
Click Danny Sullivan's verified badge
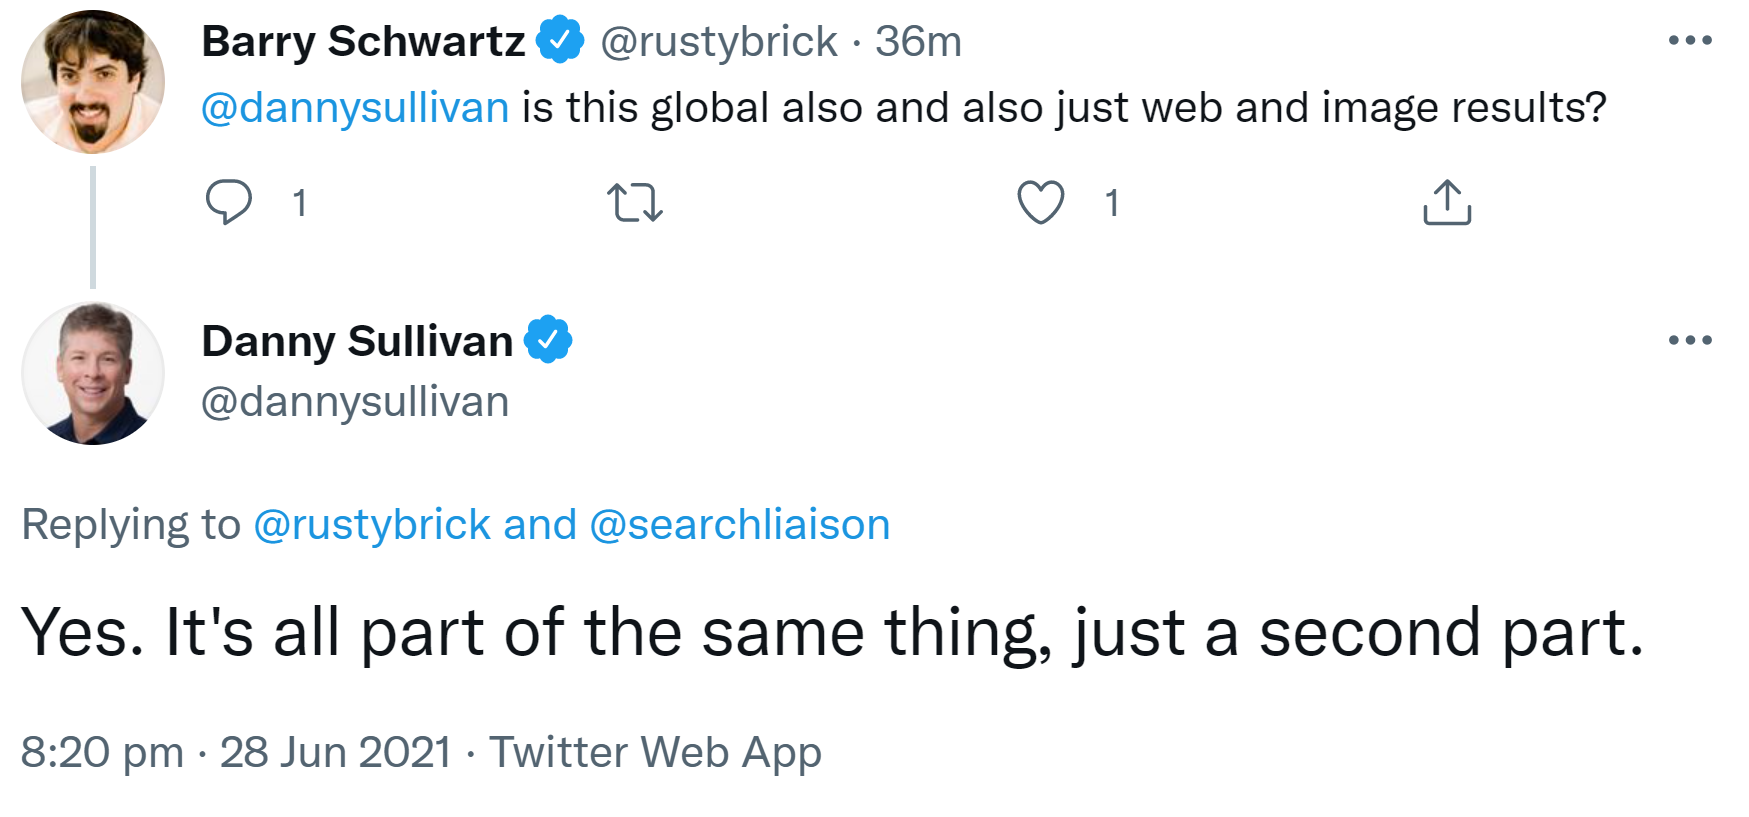click(548, 341)
